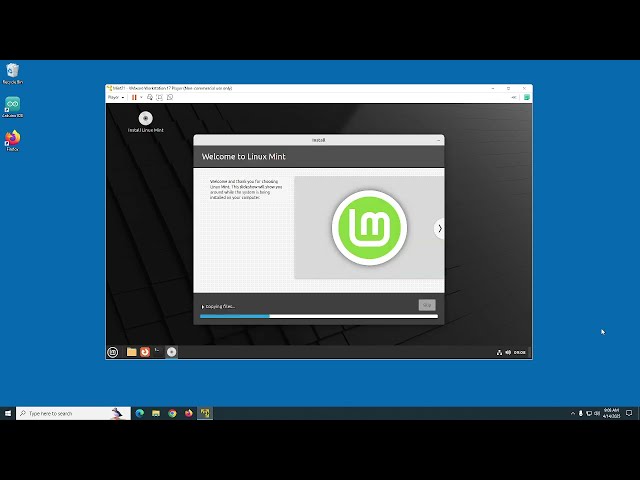Minimize the Install dialog window

click(438, 140)
